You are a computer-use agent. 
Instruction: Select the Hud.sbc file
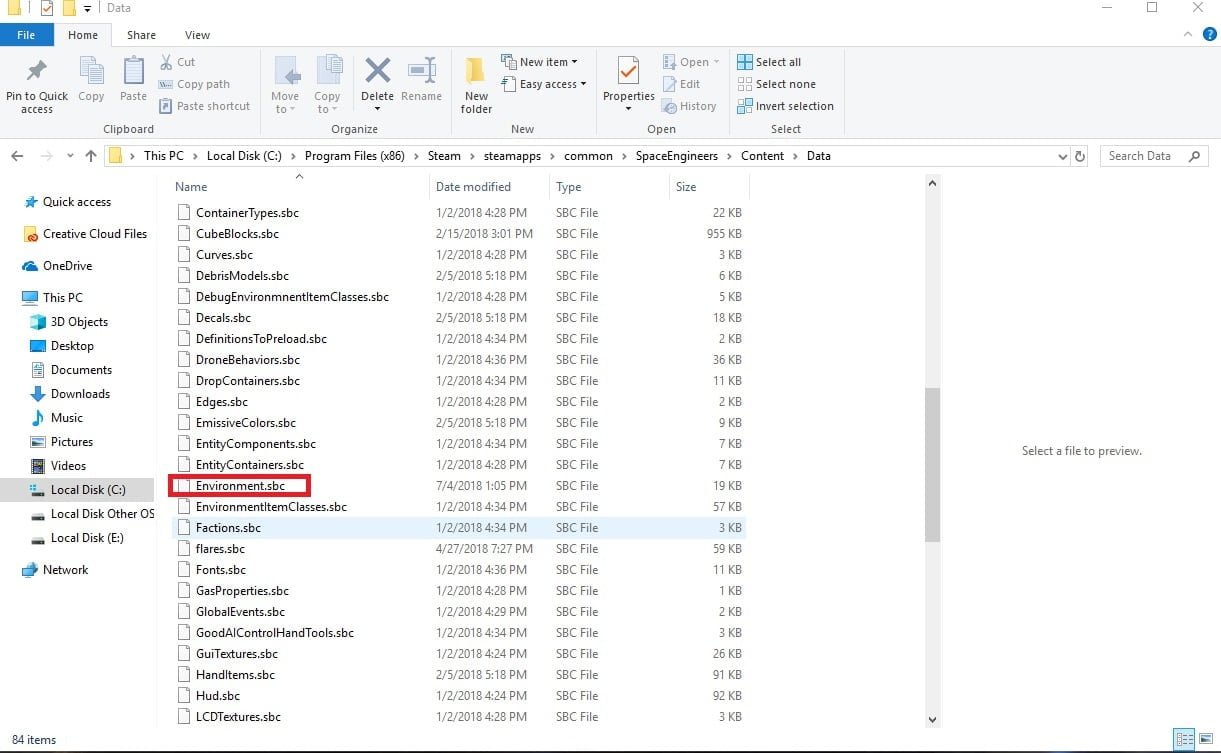pos(218,696)
